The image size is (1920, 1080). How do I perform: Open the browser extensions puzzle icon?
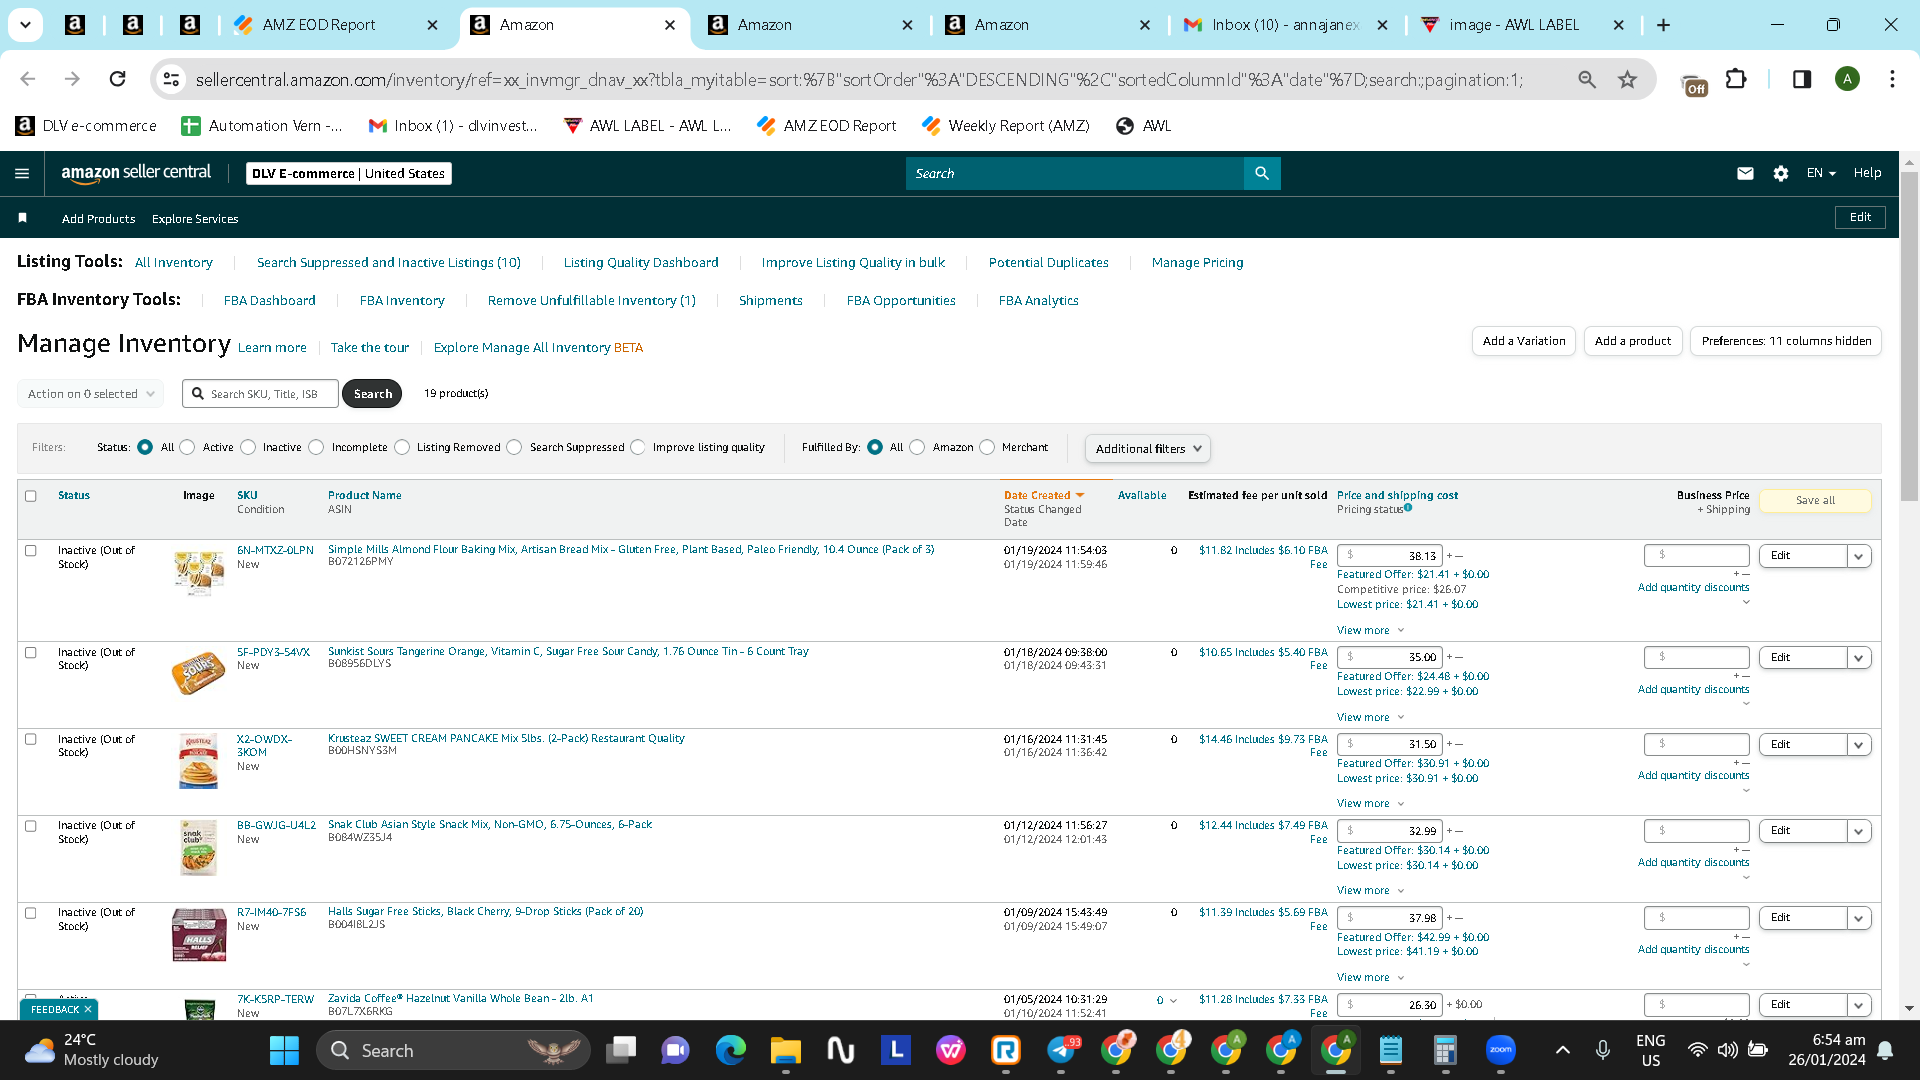click(x=1736, y=79)
